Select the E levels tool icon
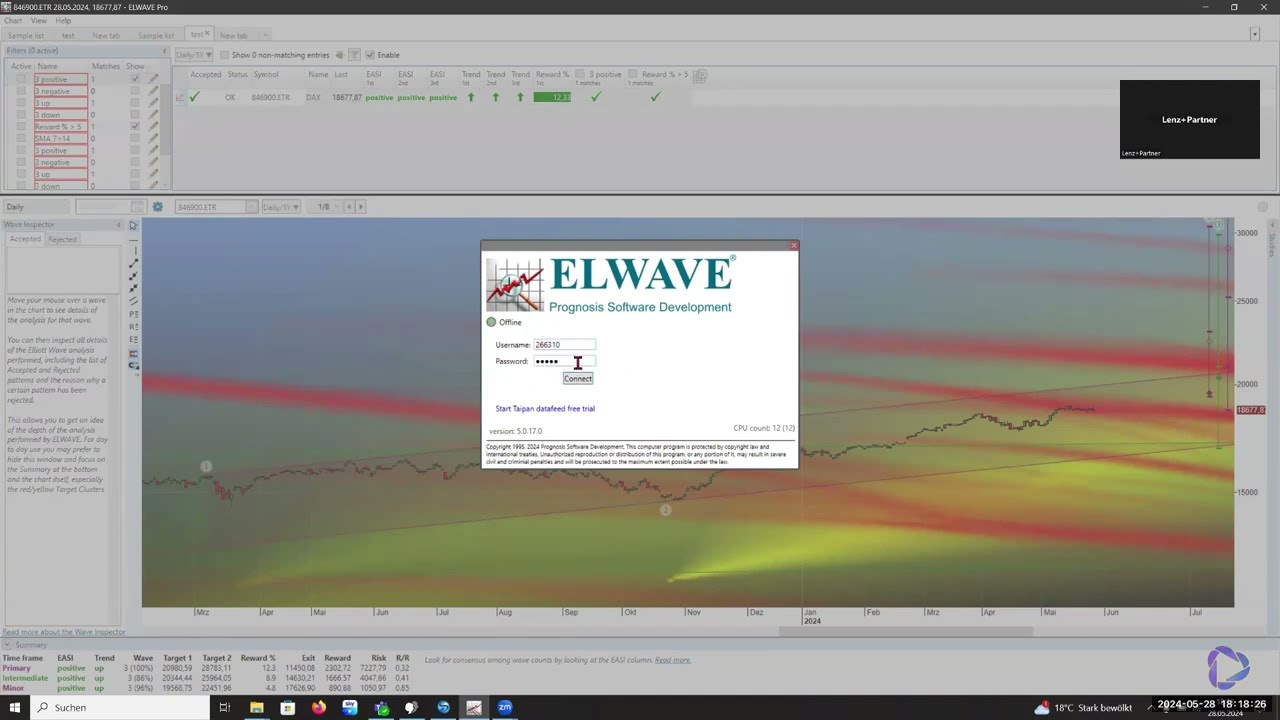The width and height of the screenshot is (1280, 720). coord(133,339)
